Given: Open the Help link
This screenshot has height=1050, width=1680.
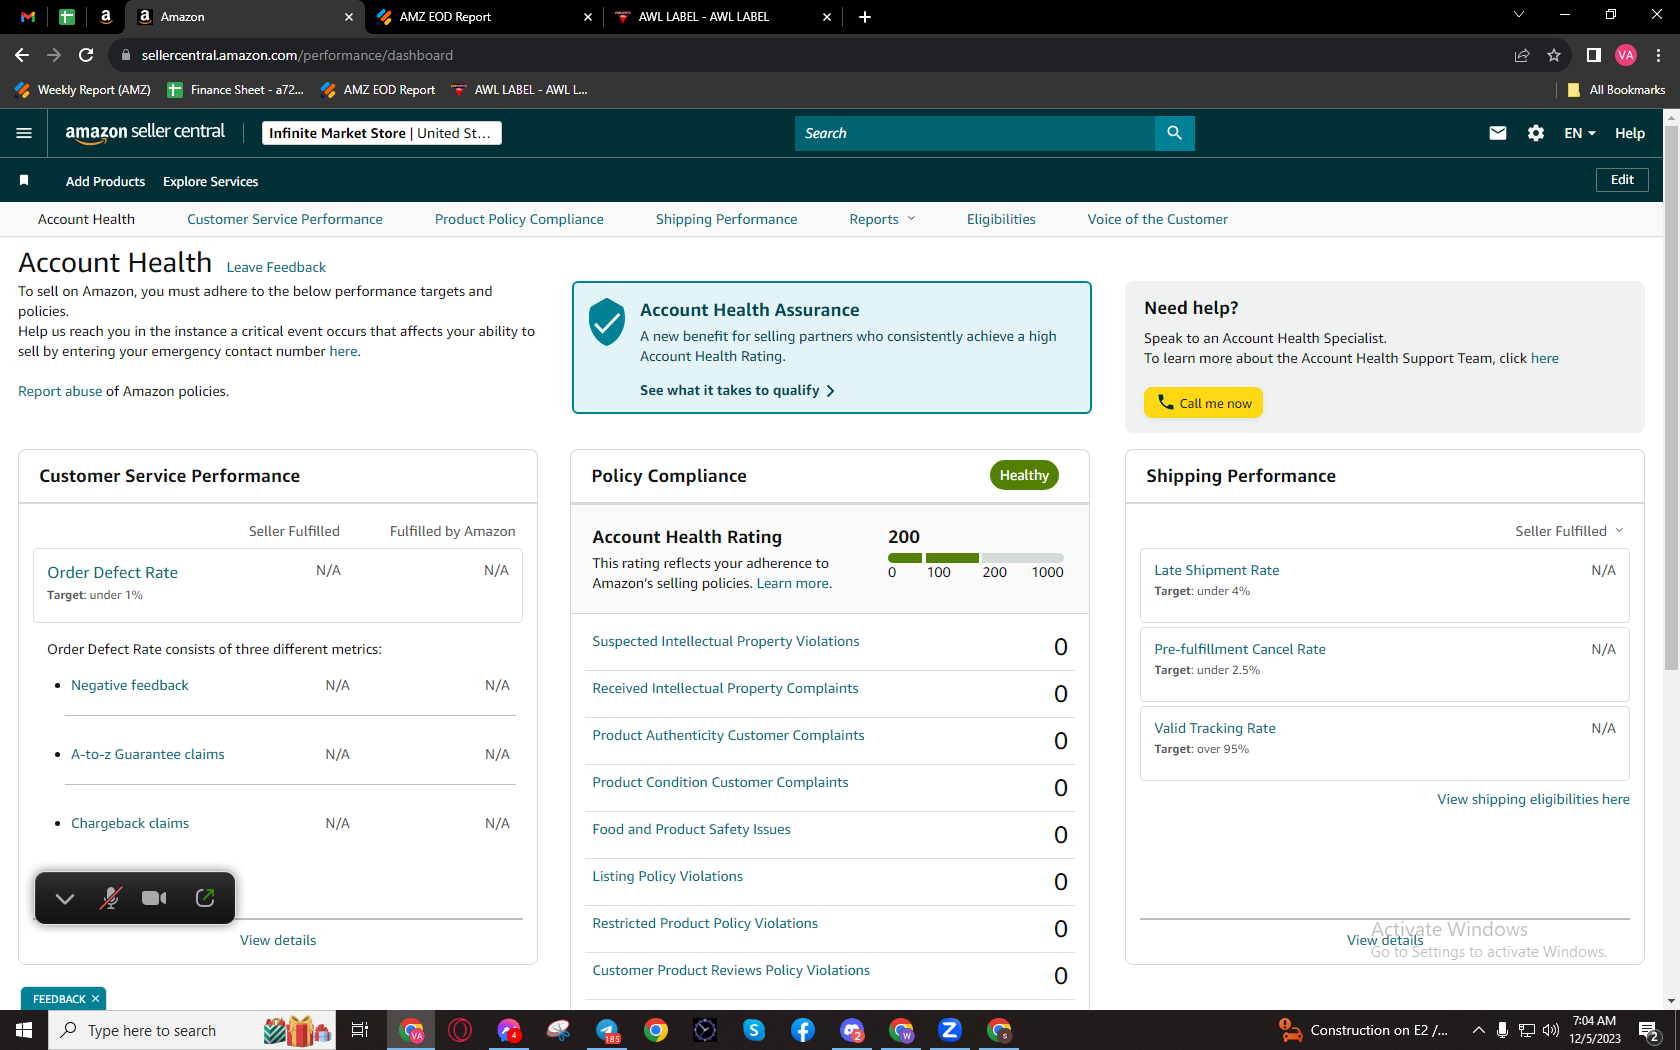Looking at the screenshot, I should (x=1630, y=133).
